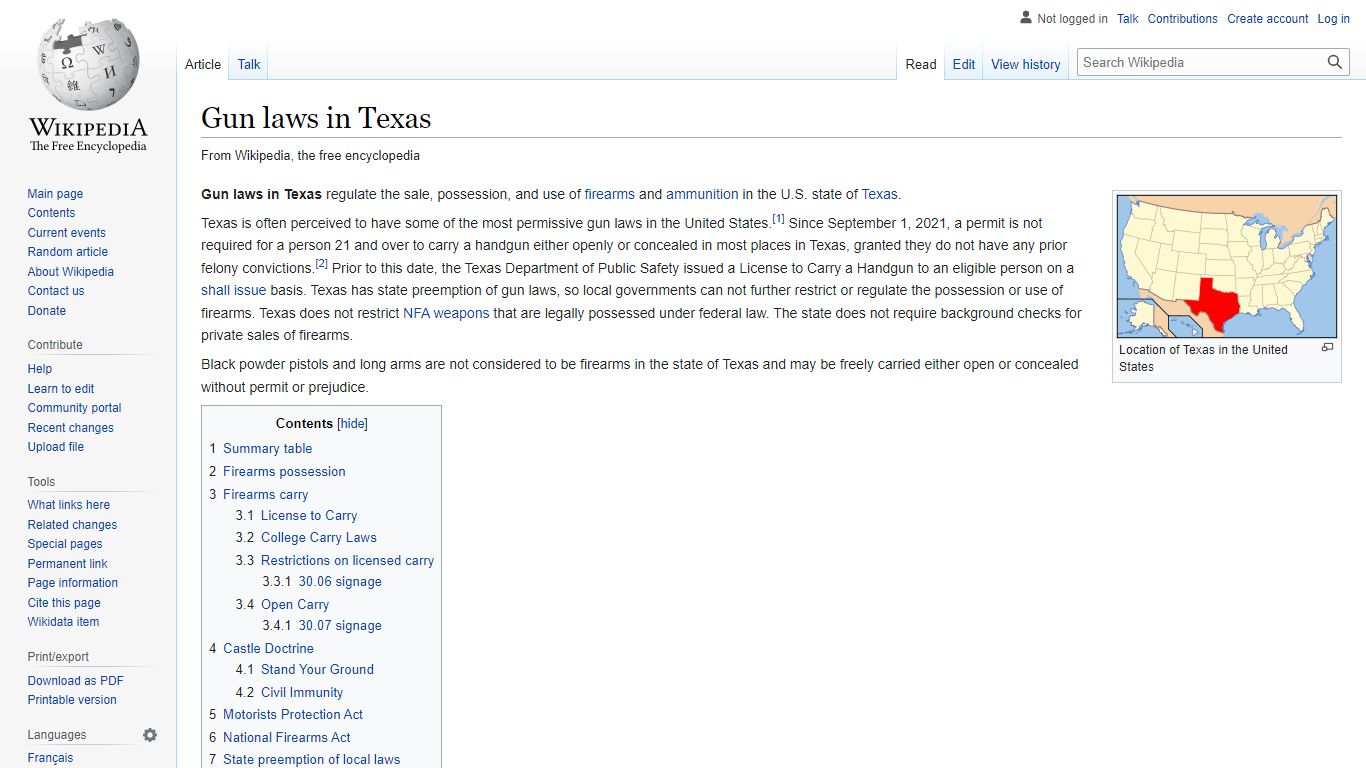1366x768 pixels.
Task: Jump to Stand Your Ground
Action: 317,670
